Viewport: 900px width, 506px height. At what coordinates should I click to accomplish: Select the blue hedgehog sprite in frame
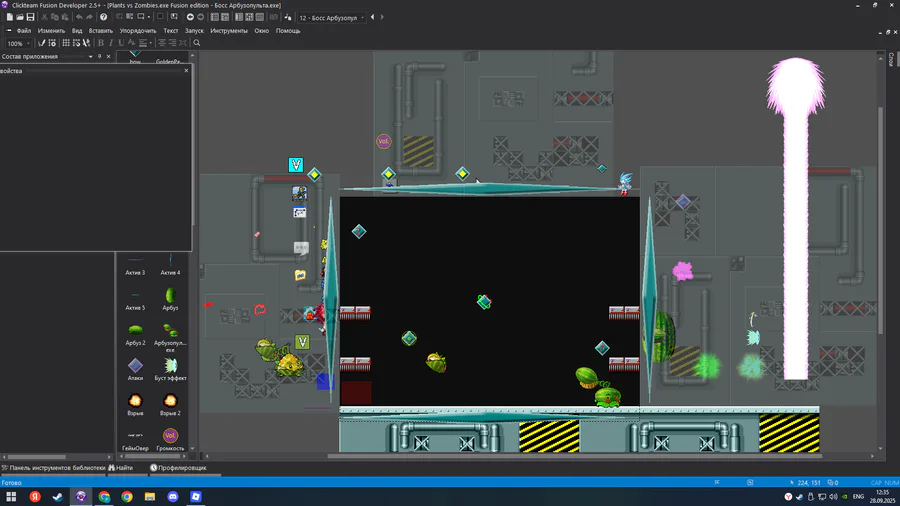click(624, 184)
